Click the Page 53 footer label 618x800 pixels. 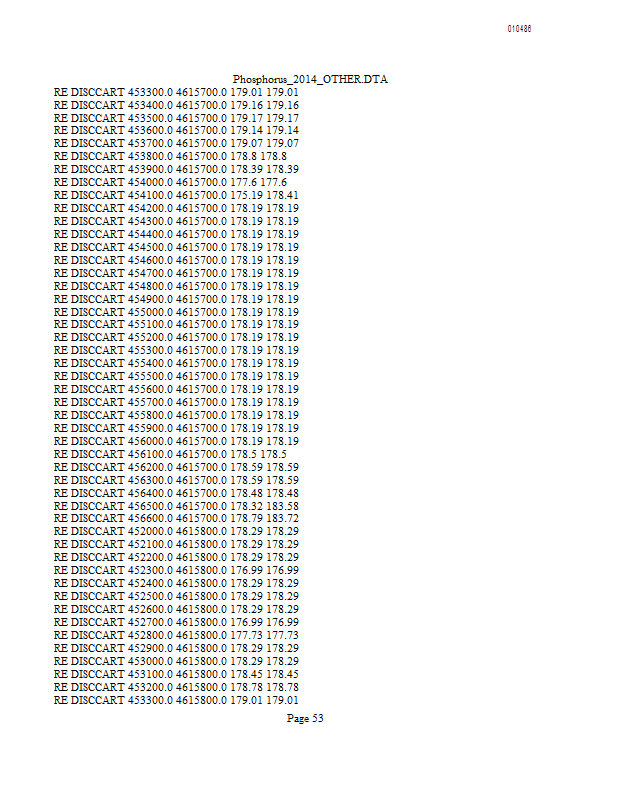[x=305, y=718]
